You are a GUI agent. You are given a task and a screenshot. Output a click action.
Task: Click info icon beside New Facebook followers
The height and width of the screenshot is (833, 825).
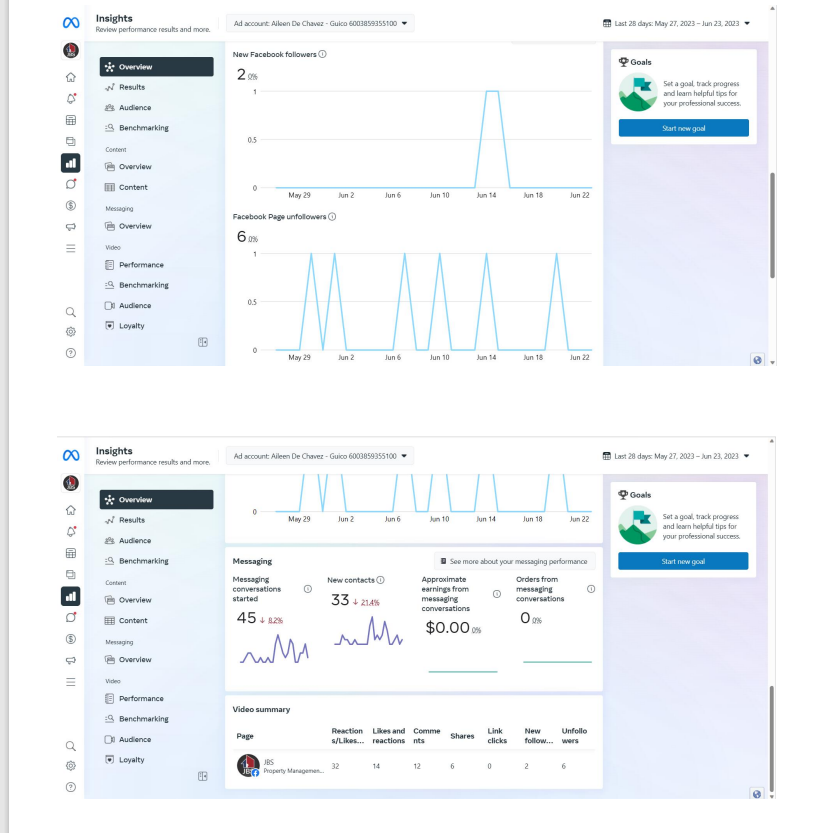[322, 54]
